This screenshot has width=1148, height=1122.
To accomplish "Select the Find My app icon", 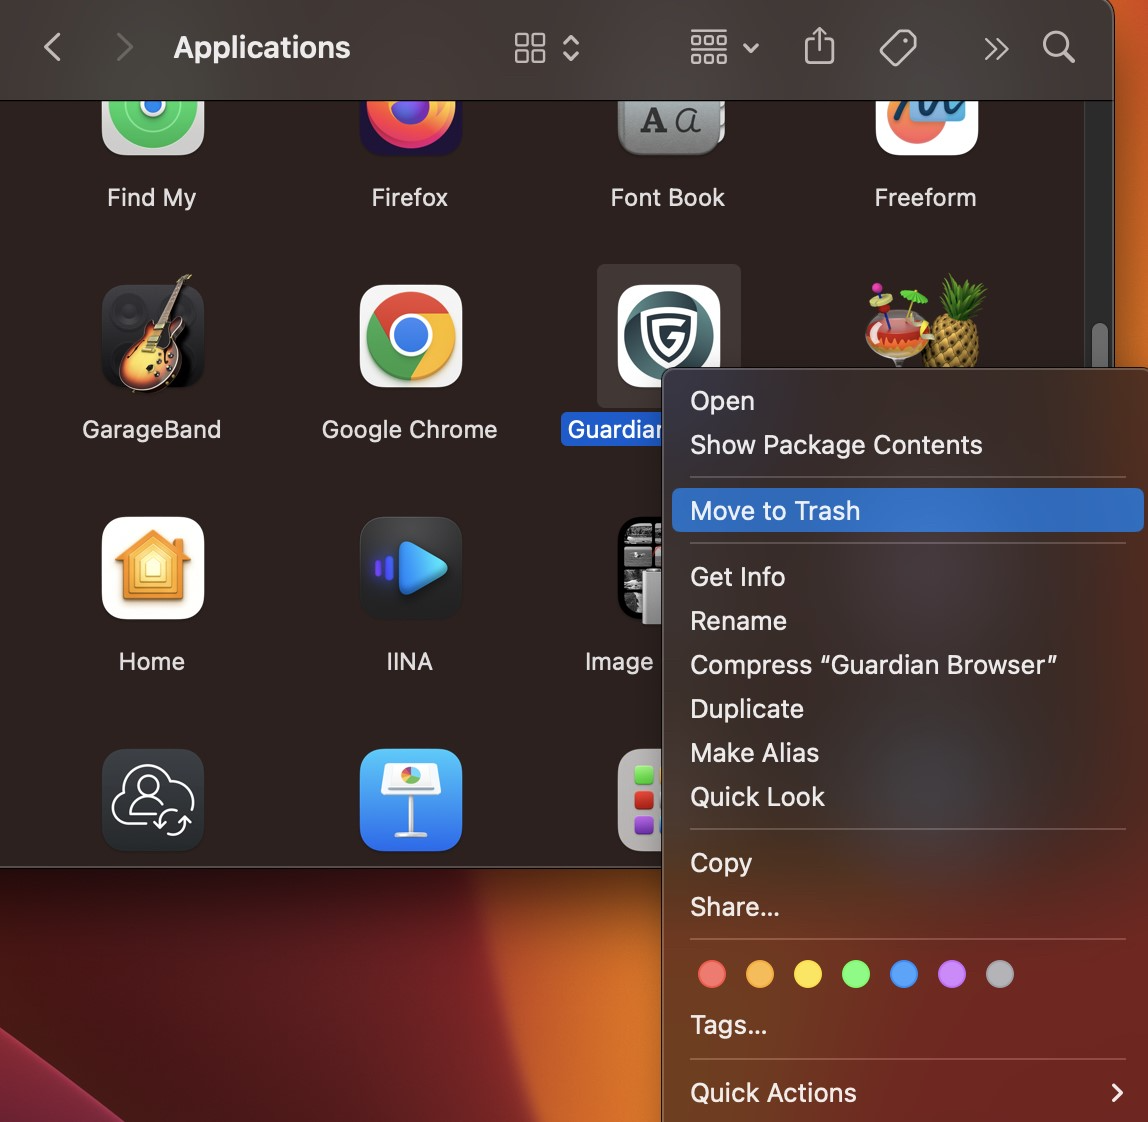I will [x=152, y=127].
